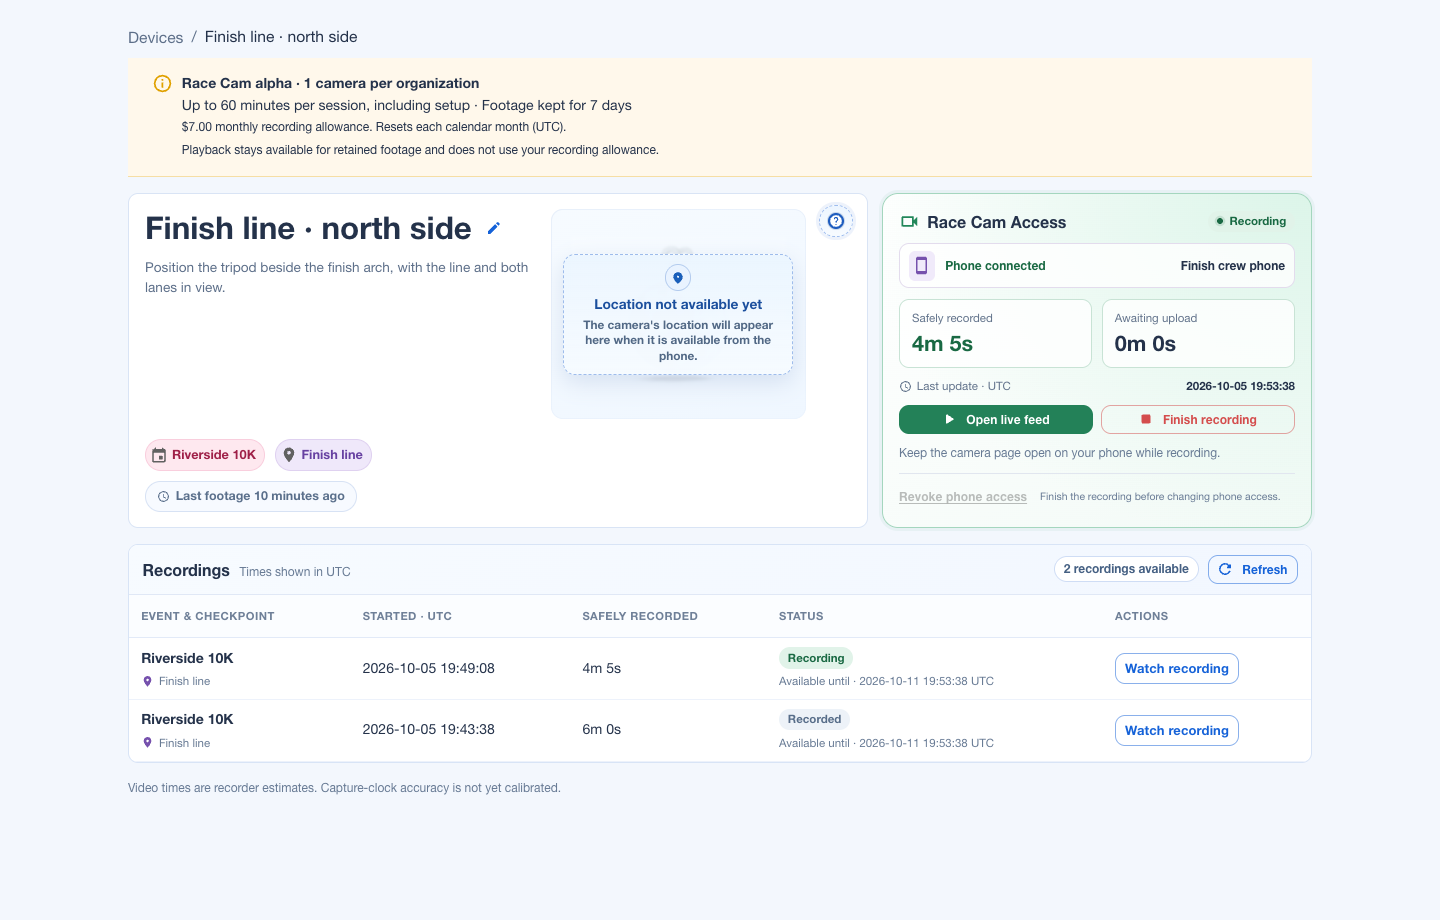Click the pin icon in the Finish line tag

tap(289, 455)
